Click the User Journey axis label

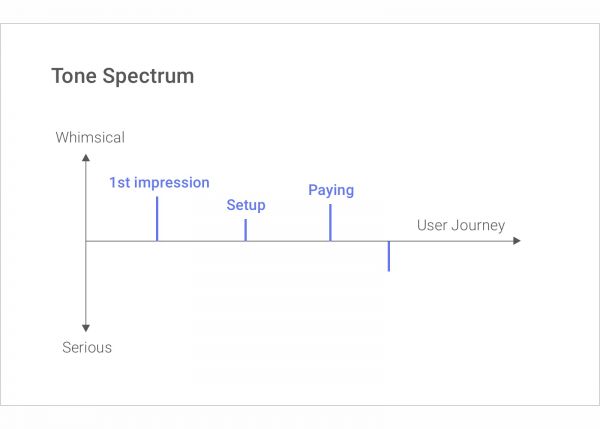click(x=461, y=225)
